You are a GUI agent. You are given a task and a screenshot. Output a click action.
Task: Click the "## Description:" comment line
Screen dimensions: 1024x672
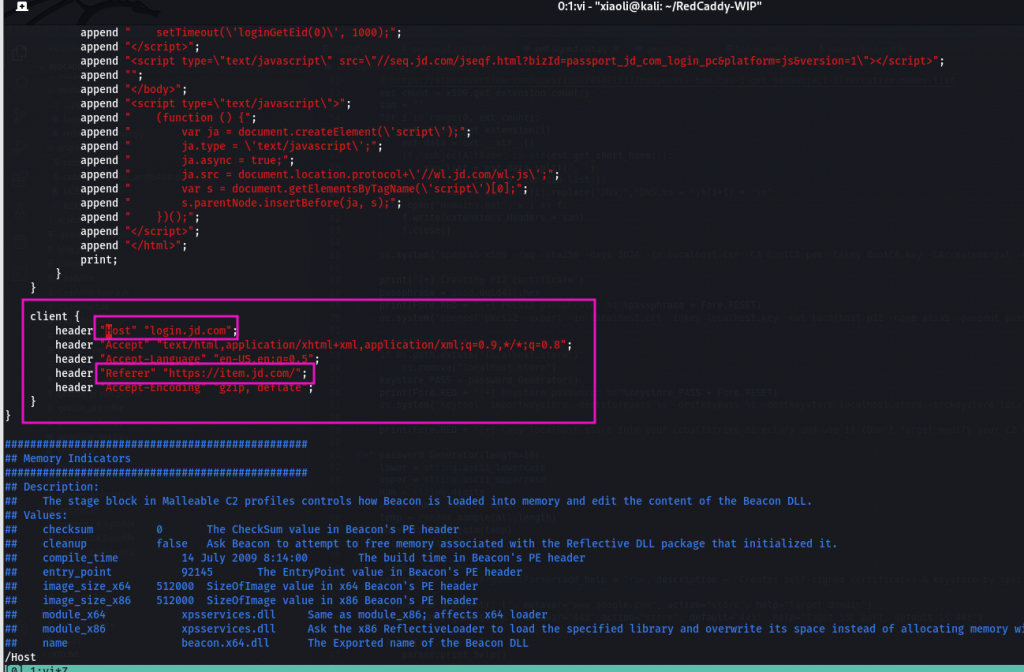tap(52, 487)
